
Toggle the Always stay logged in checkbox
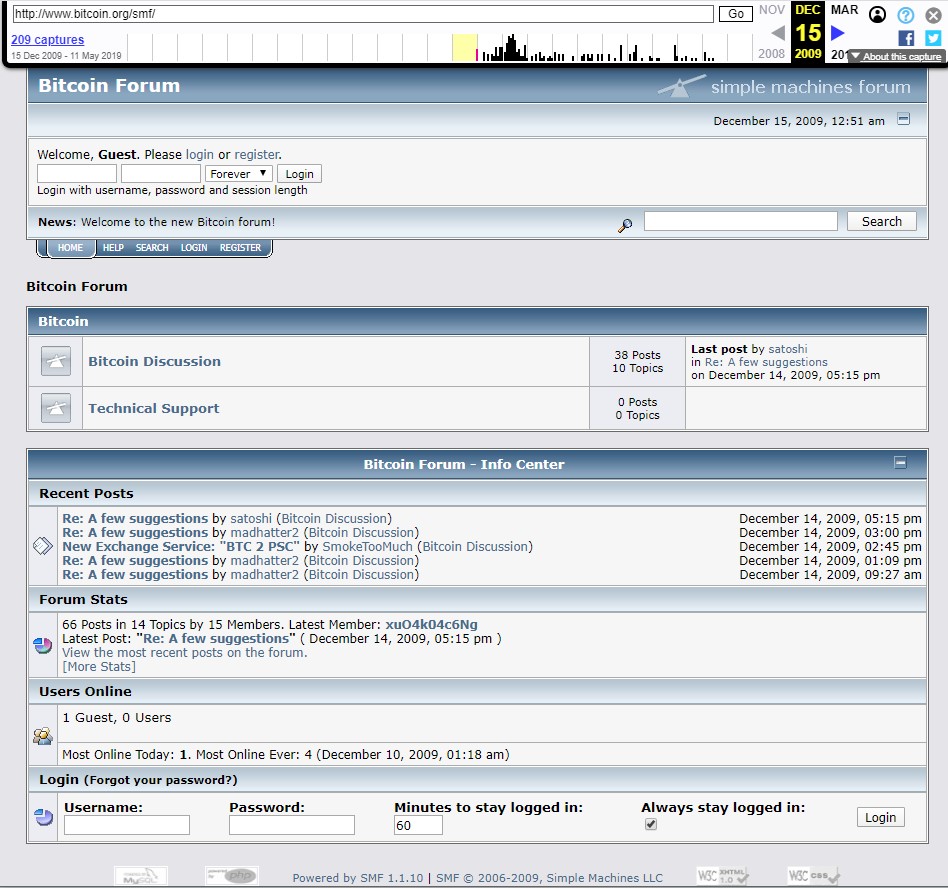tap(651, 824)
